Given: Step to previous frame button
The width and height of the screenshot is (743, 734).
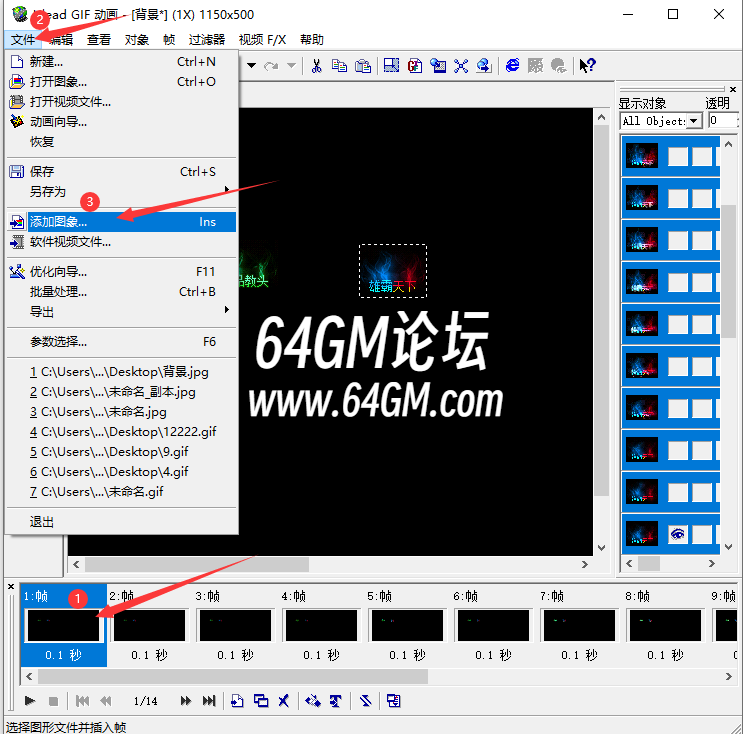Looking at the screenshot, I should [106, 700].
